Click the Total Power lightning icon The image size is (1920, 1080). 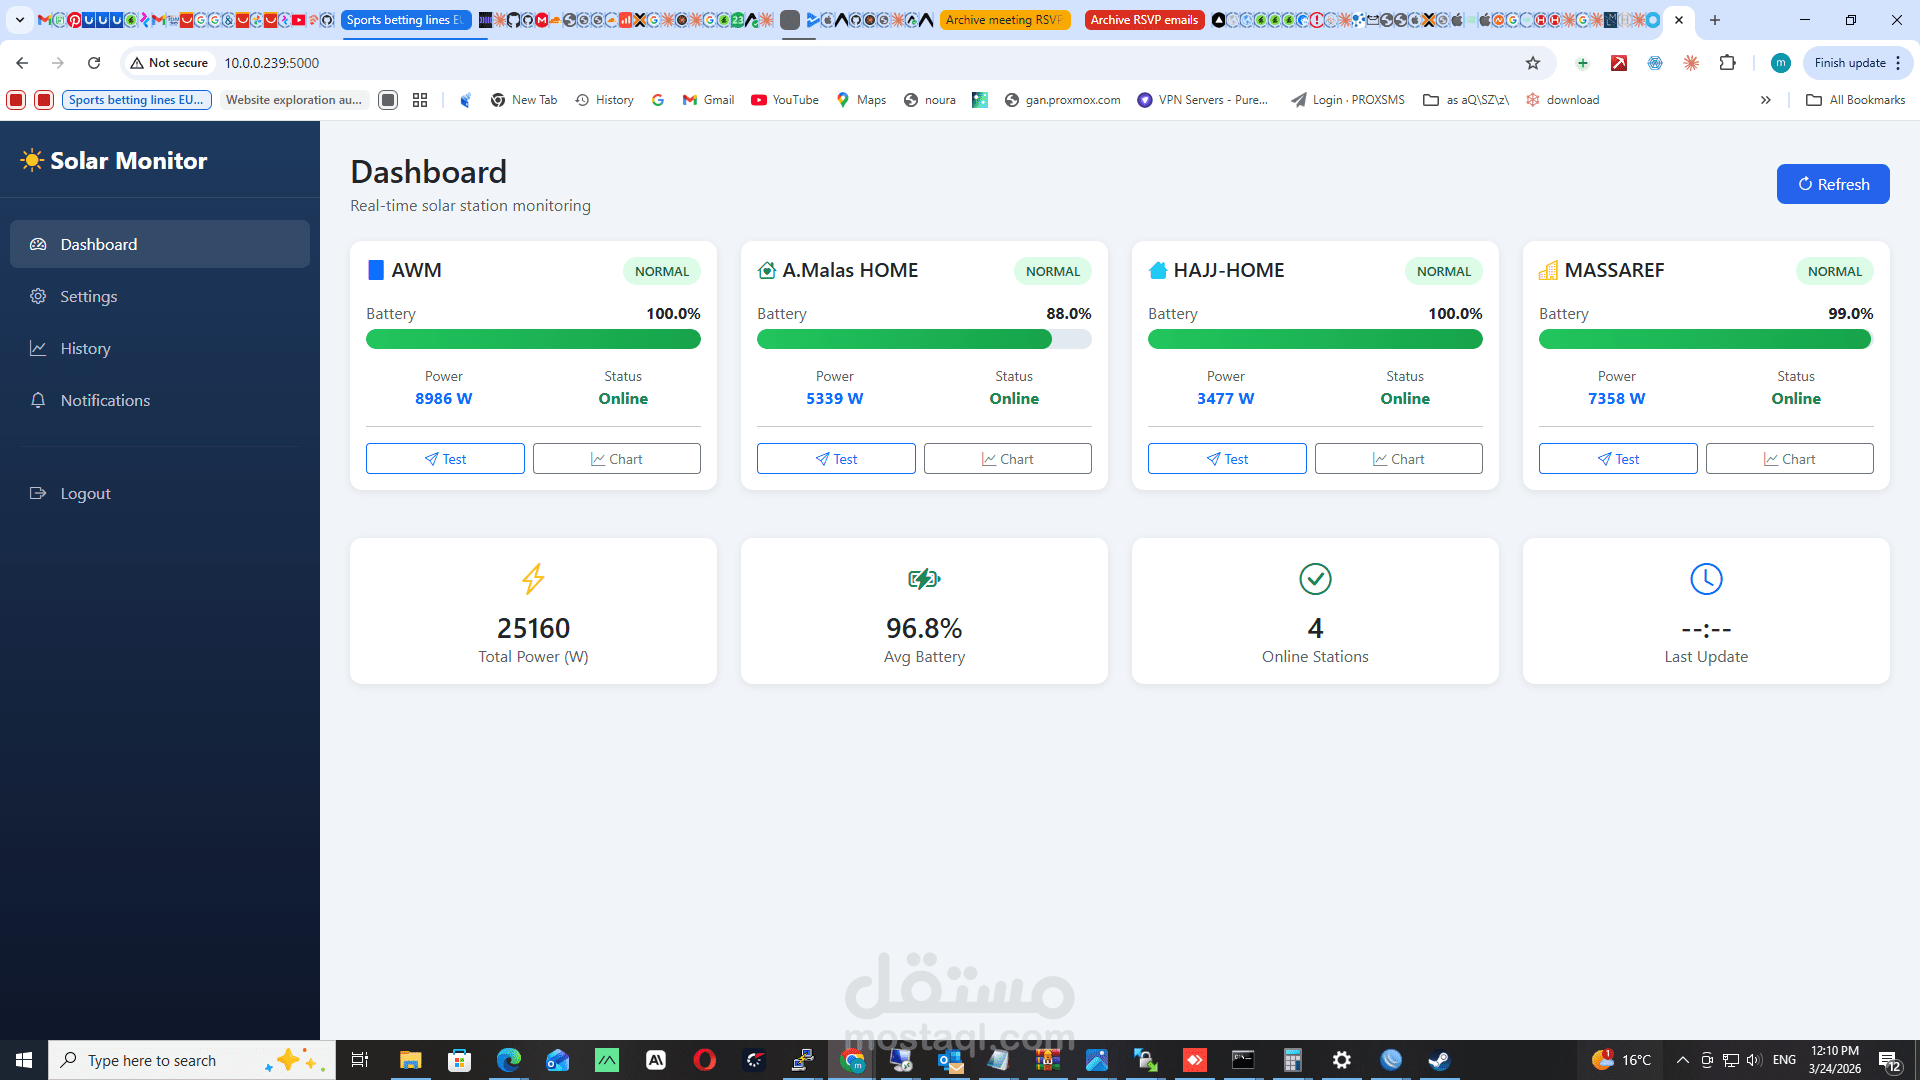533,579
